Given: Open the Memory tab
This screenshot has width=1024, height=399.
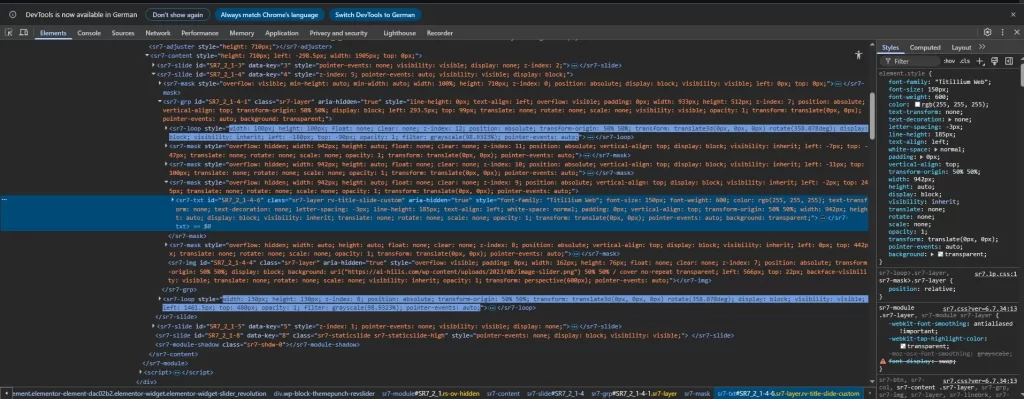Looking at the screenshot, I should tap(242, 33).
